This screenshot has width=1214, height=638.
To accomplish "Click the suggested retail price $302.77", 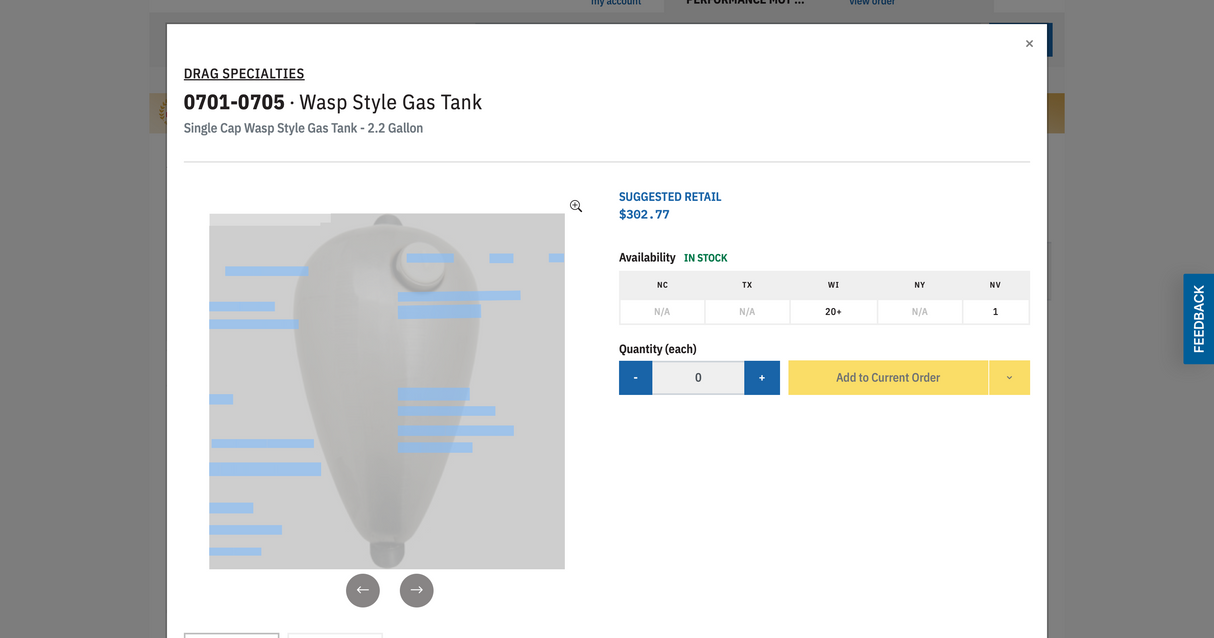I will tap(644, 215).
